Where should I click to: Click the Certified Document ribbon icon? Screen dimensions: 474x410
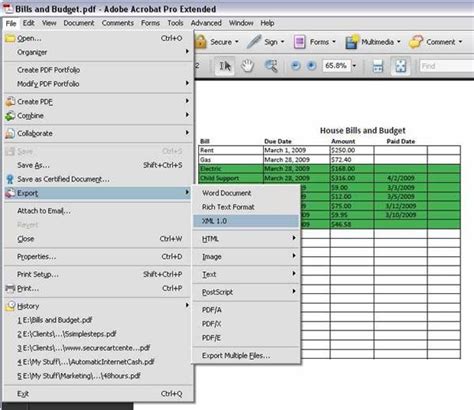10,179
